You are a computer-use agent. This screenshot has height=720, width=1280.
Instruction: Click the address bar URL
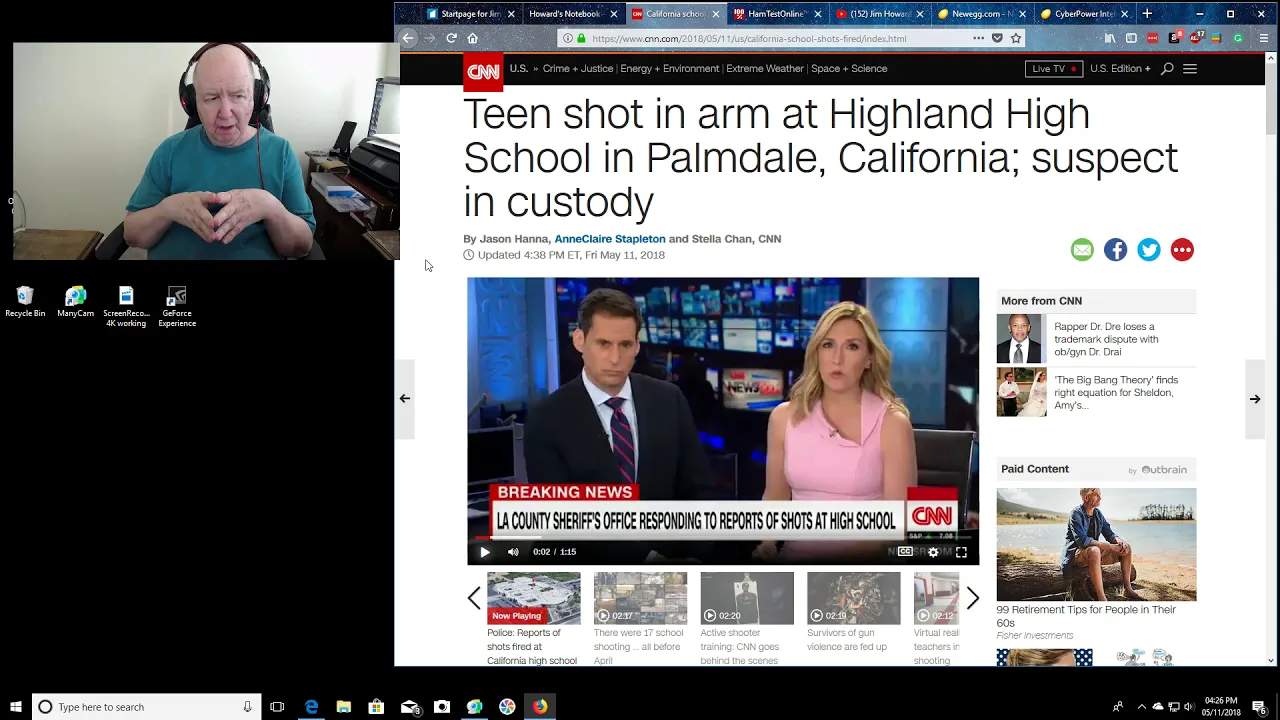[x=749, y=38]
